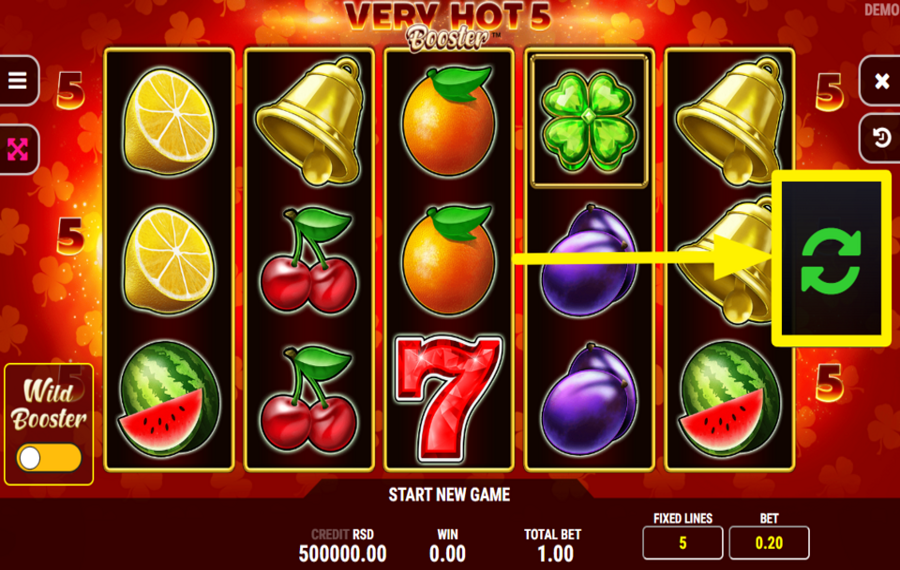Click the Win amount display
Screen dimensions: 900x570
(447, 554)
